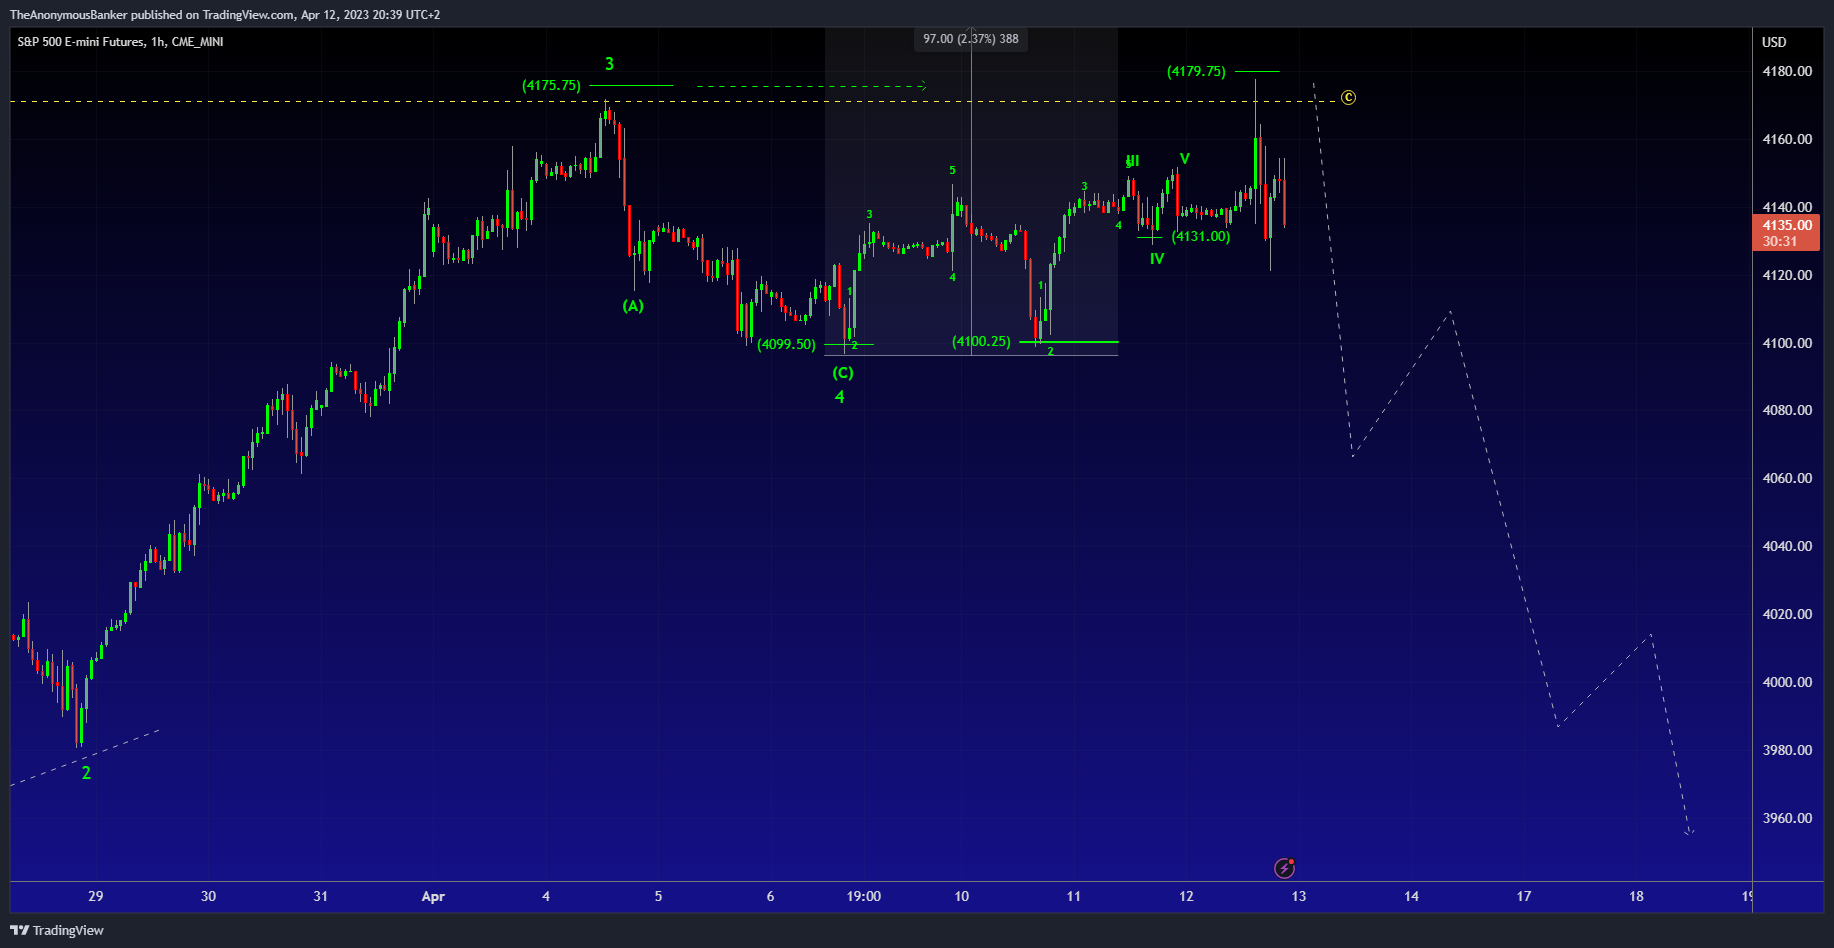Click the 4180.00 price axis label
This screenshot has width=1834, height=948.
tap(1787, 71)
